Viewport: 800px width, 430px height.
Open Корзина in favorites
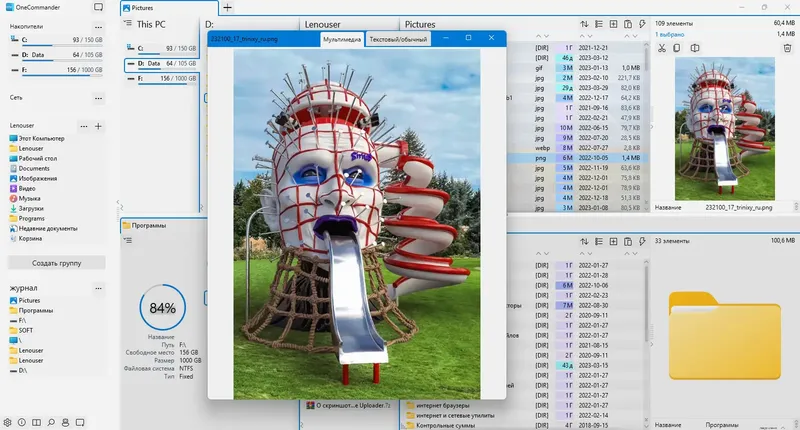coord(26,239)
